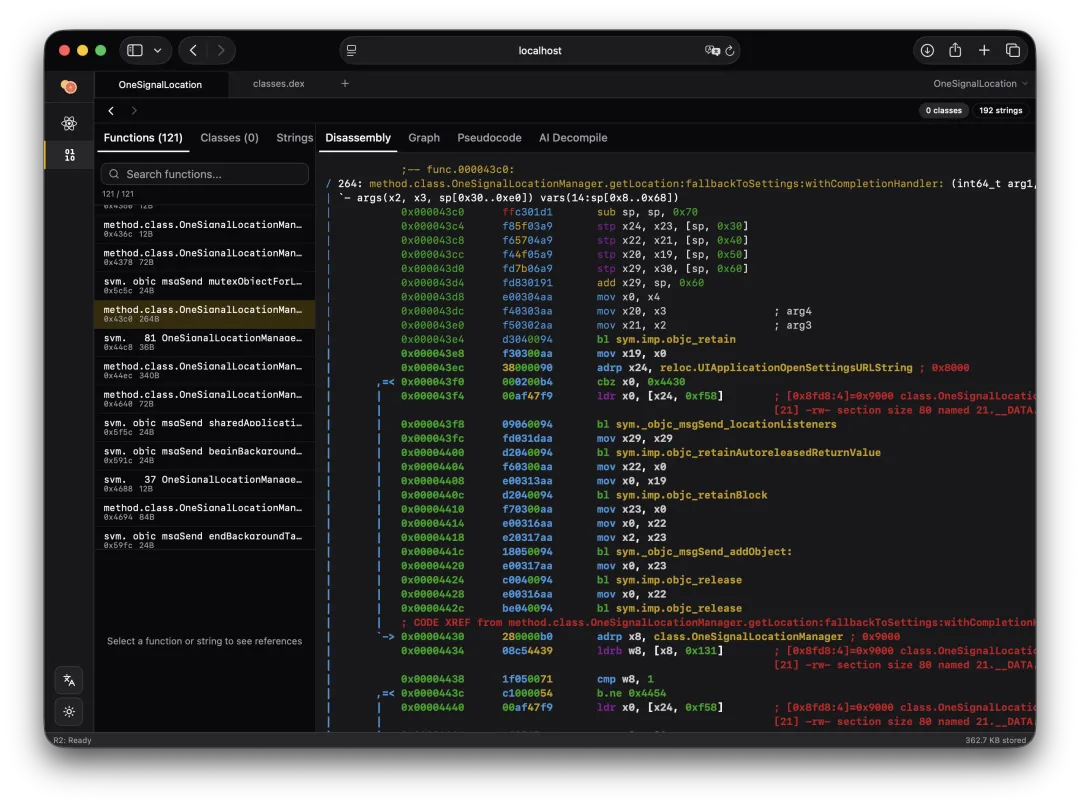Image resolution: width=1080 pixels, height=806 pixels.
Task: Go back using the in-app back arrow
Action: (x=111, y=111)
